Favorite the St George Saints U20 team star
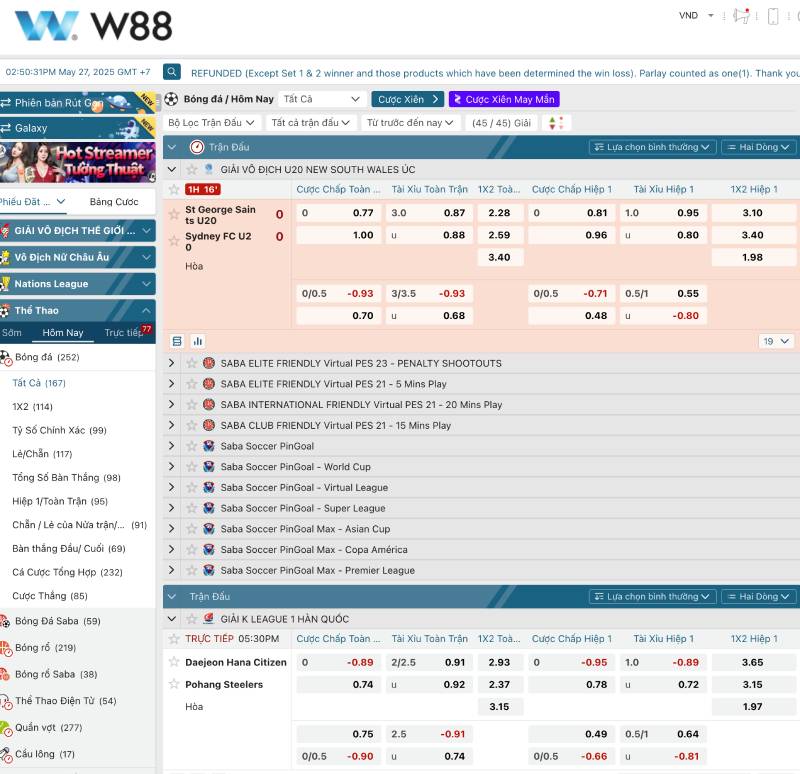This screenshot has height=774, width=800. [174, 213]
